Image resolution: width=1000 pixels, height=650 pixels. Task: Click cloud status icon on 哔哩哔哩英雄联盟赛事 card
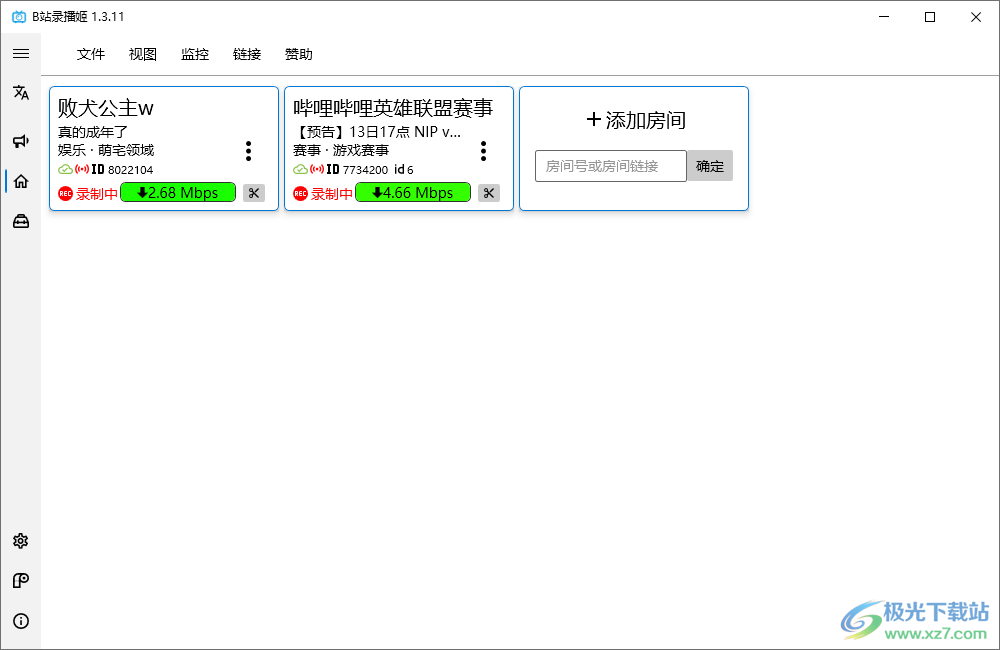pos(300,170)
